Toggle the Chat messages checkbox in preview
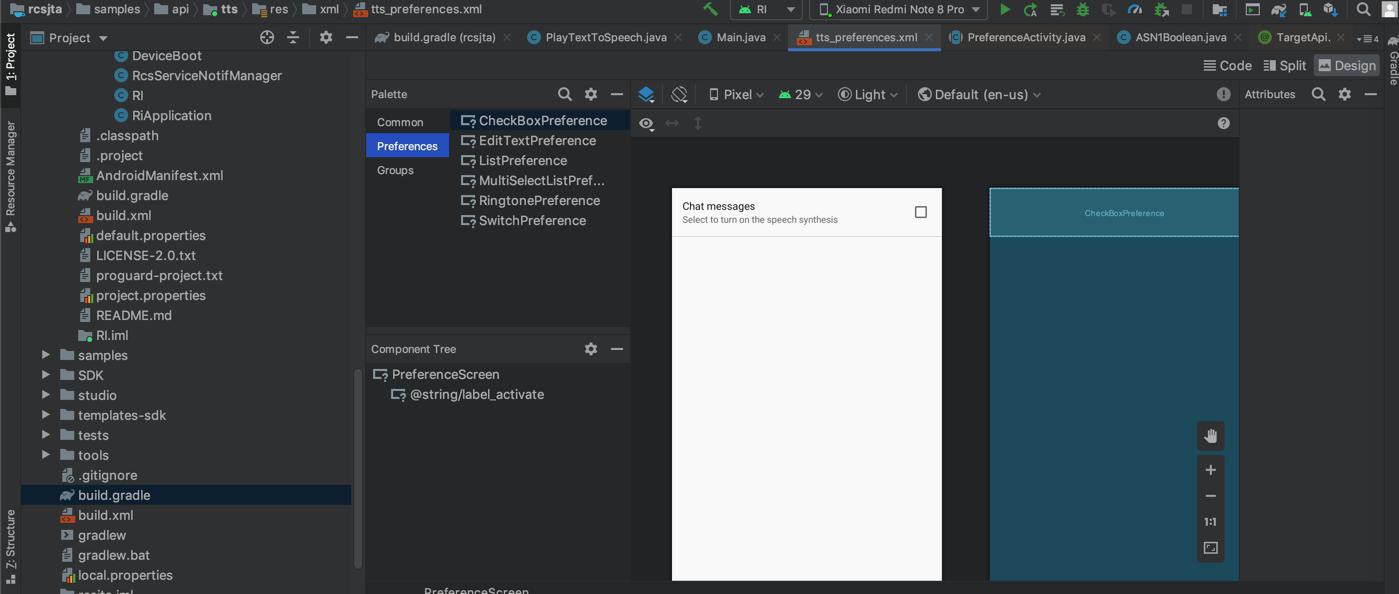The width and height of the screenshot is (1399, 594). [x=921, y=212]
